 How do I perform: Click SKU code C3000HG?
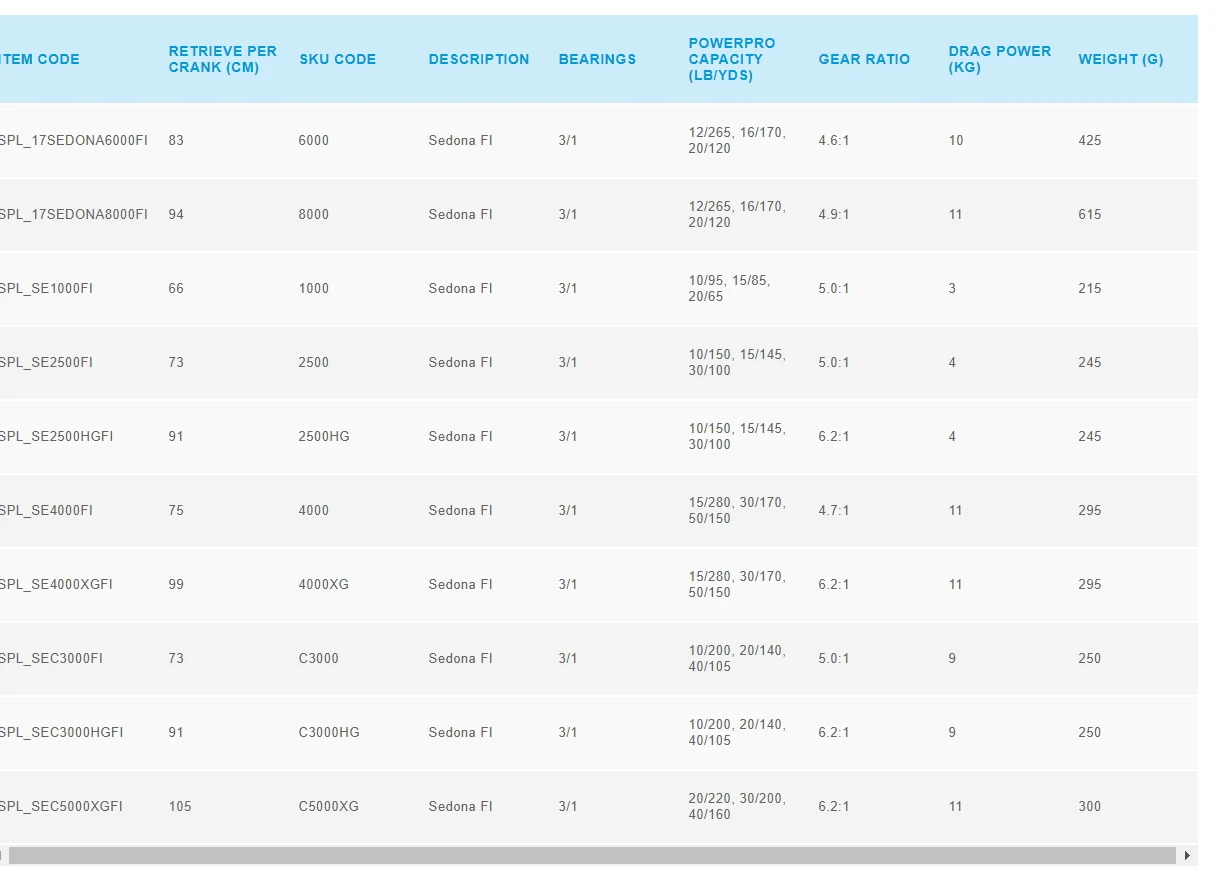click(329, 732)
